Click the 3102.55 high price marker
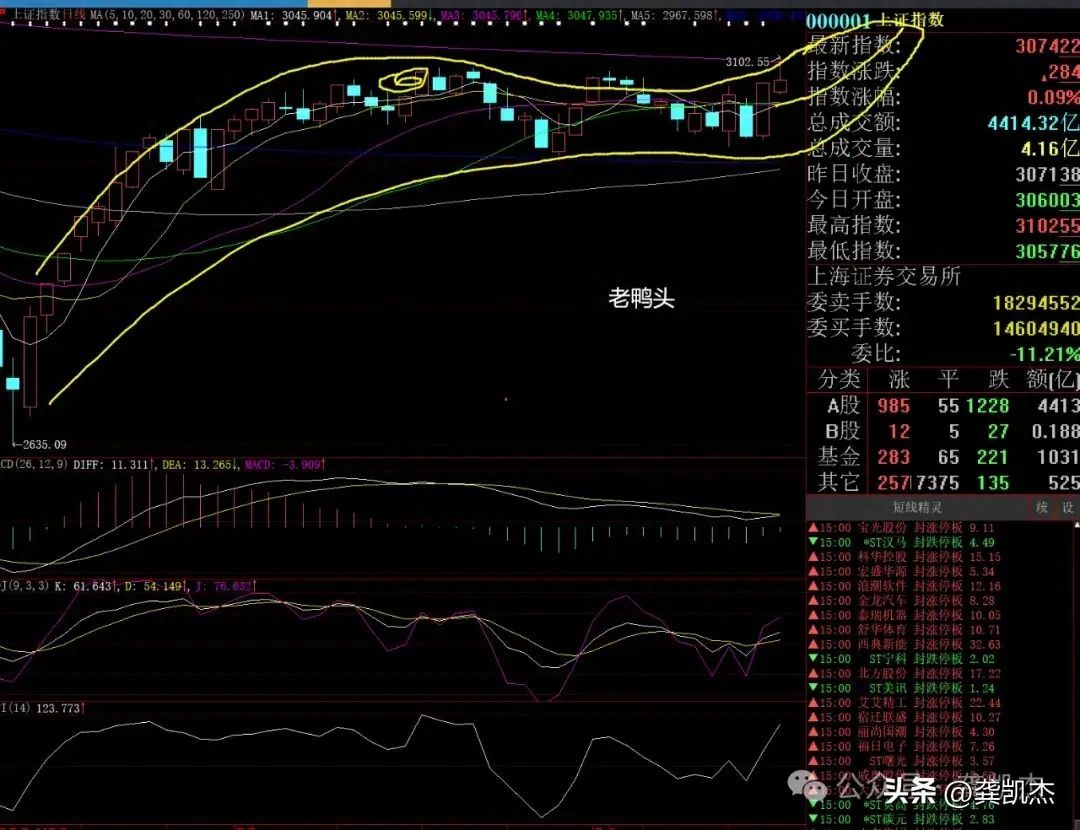 point(749,62)
